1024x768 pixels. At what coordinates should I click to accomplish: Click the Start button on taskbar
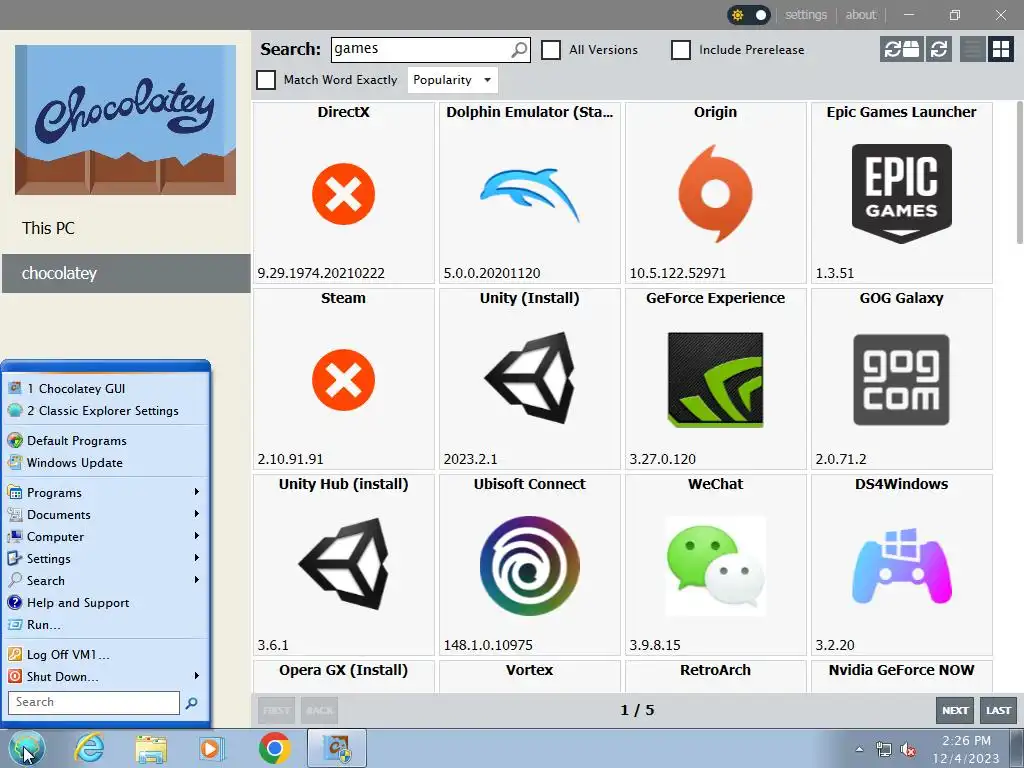(27, 748)
